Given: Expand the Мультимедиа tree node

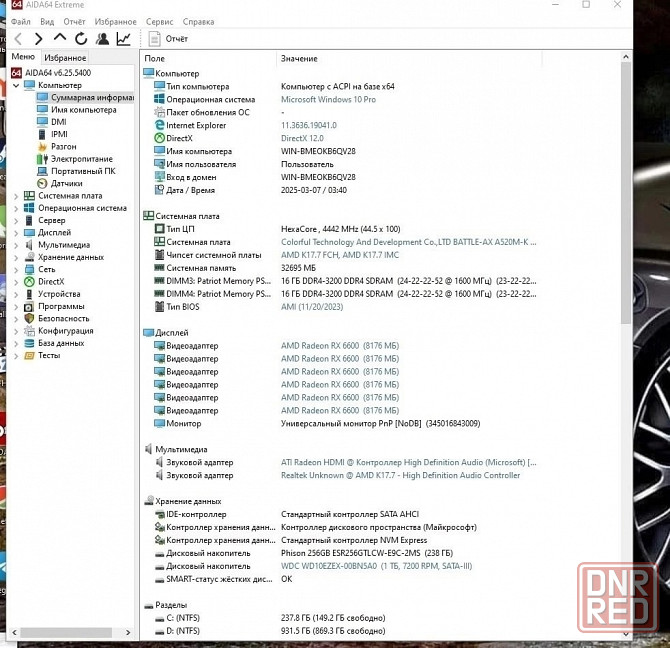Looking at the screenshot, I should (16, 245).
